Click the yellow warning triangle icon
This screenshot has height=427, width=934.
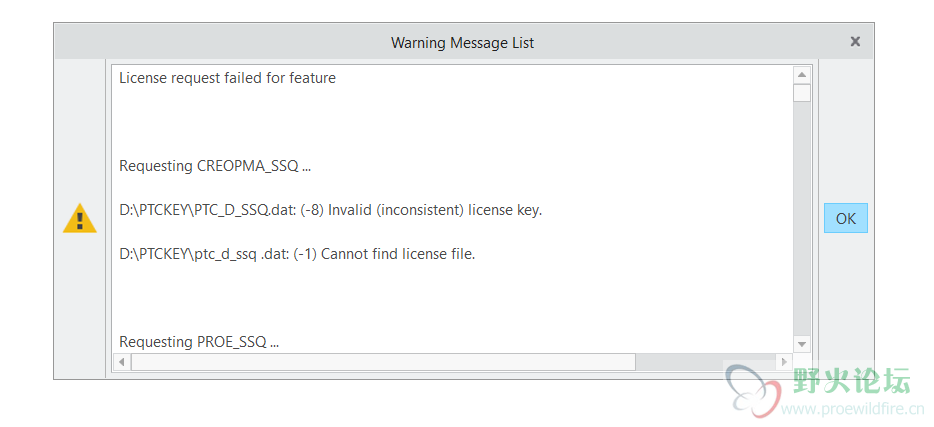pos(80,218)
